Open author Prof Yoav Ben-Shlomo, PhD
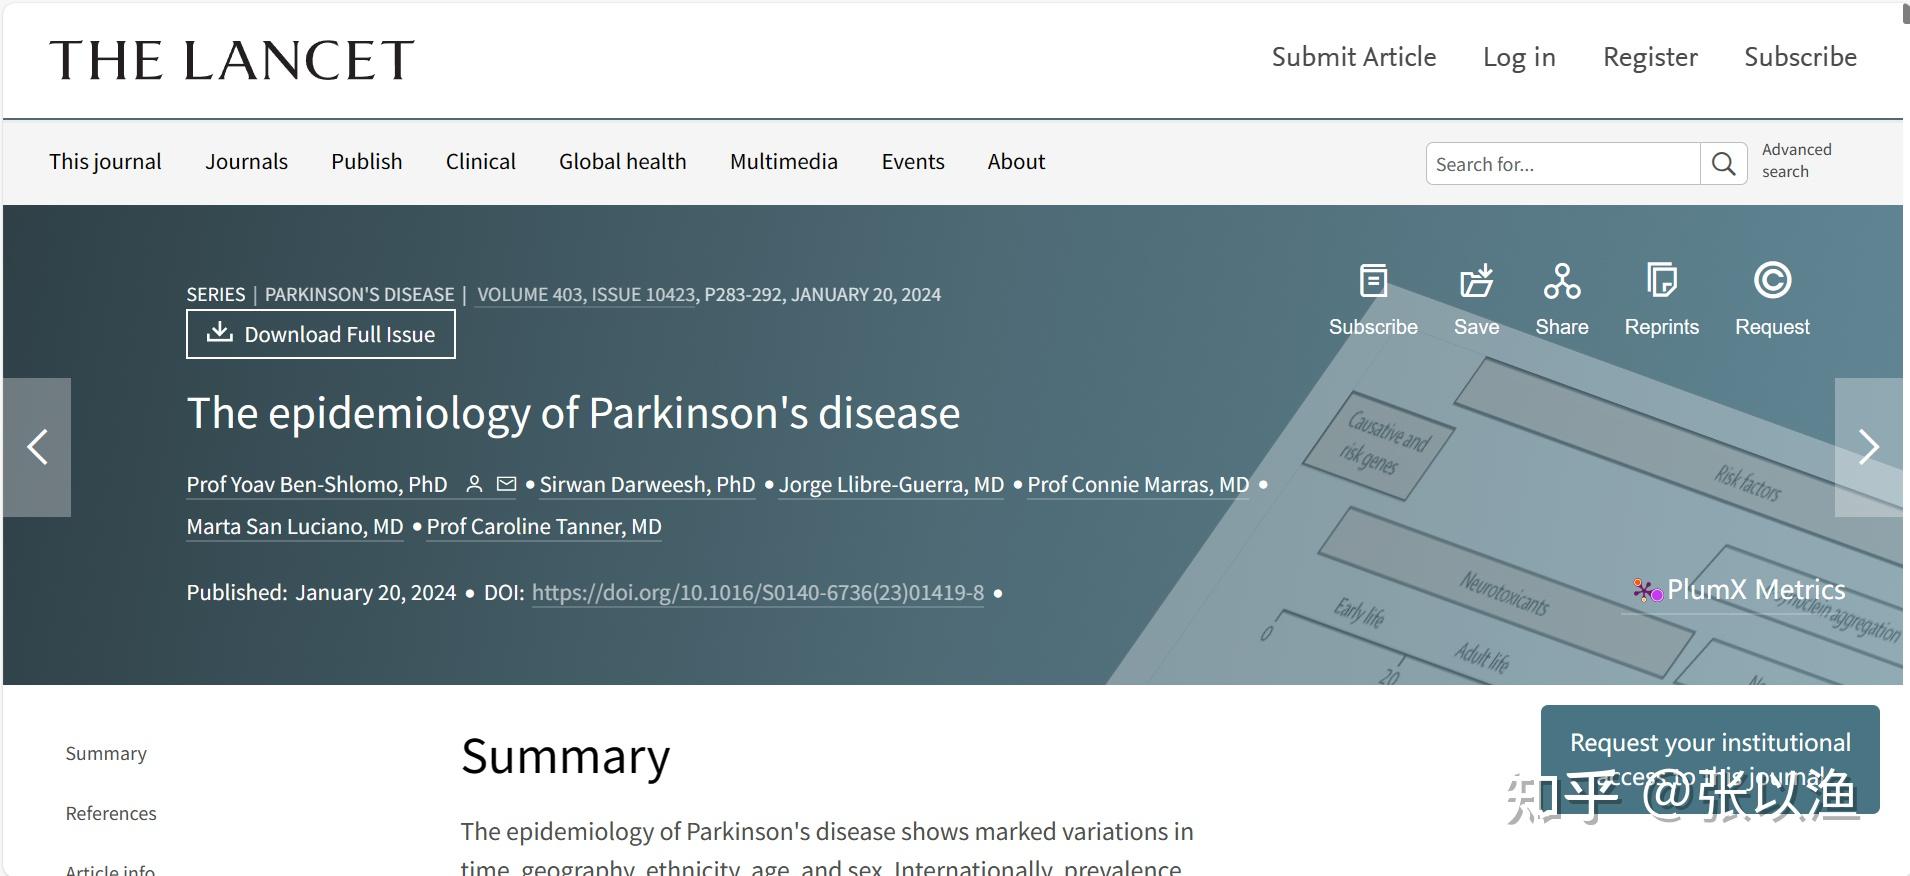 (317, 485)
